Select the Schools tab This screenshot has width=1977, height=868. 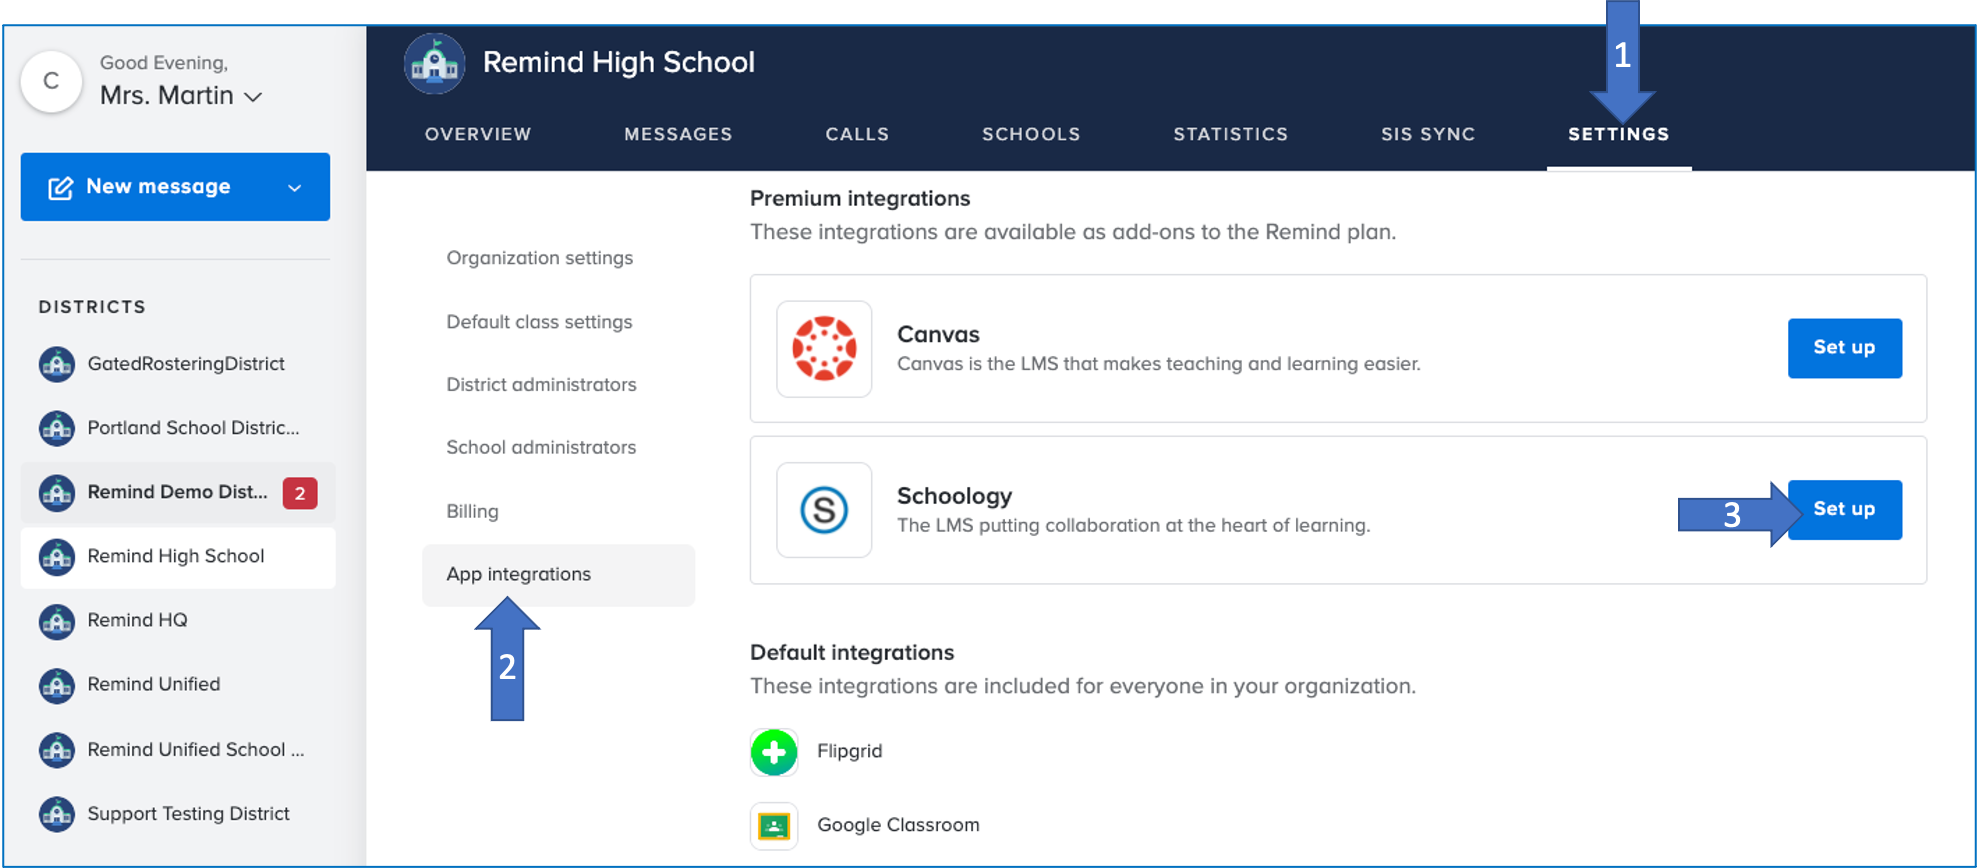coord(1031,134)
